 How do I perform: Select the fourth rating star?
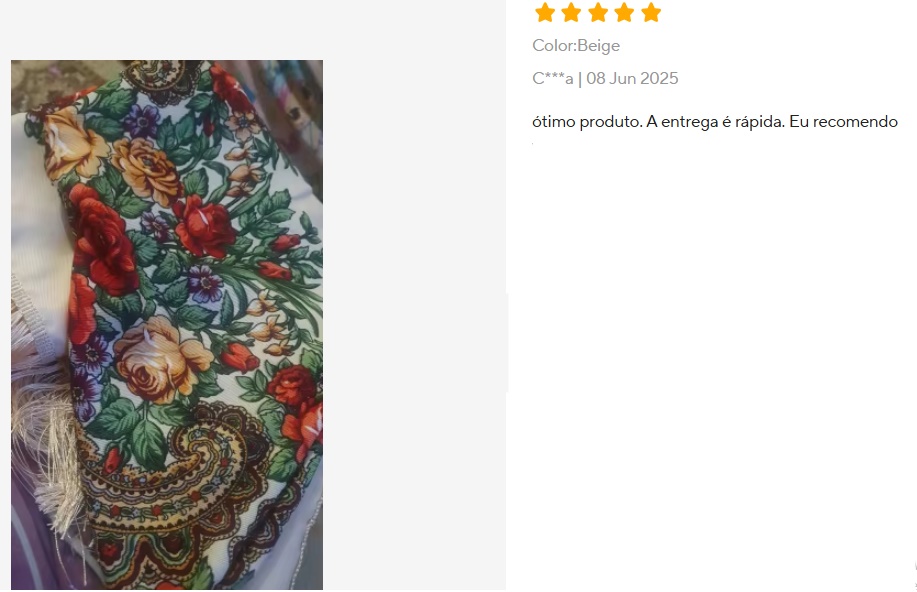click(624, 12)
